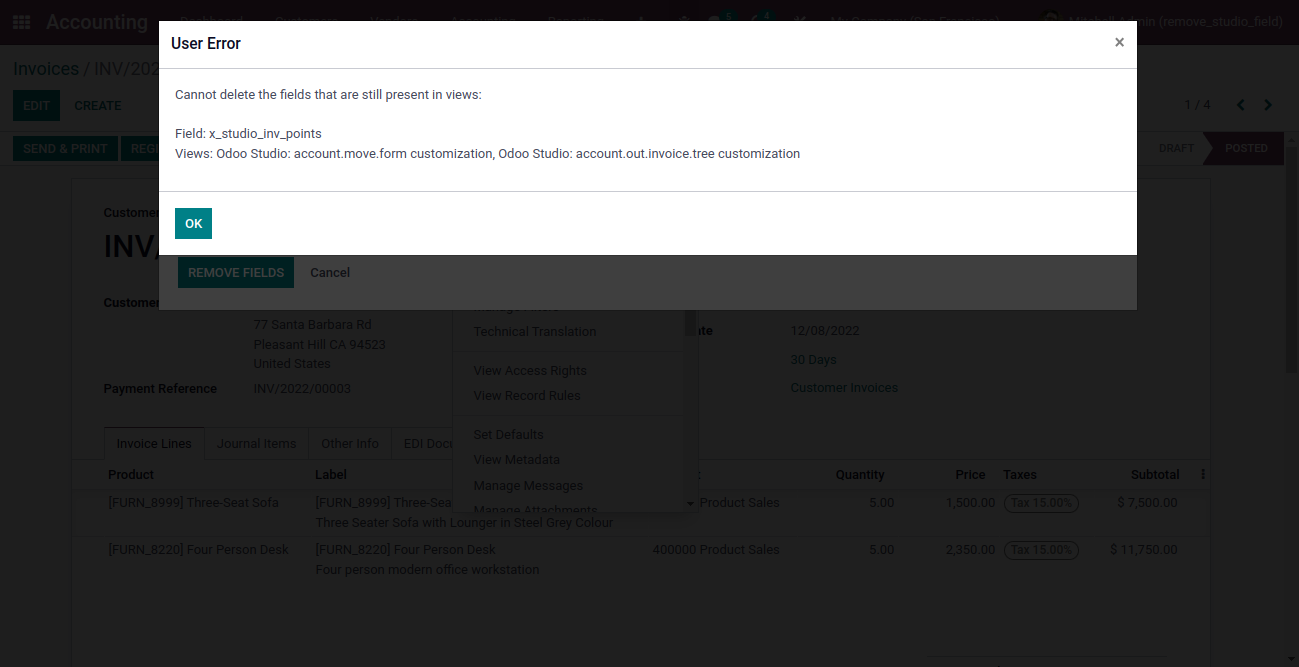Click the 400000 Product Sales account cell
This screenshot has height=667, width=1299.
point(716,549)
